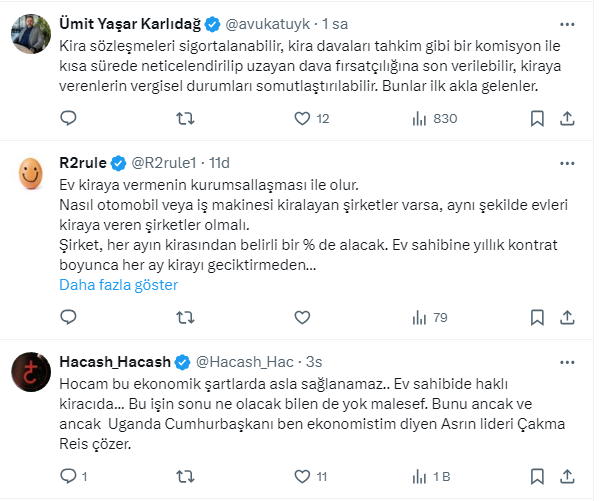This screenshot has height=501, width=610.
Task: View analytics showing 830 views
Action: (420, 119)
